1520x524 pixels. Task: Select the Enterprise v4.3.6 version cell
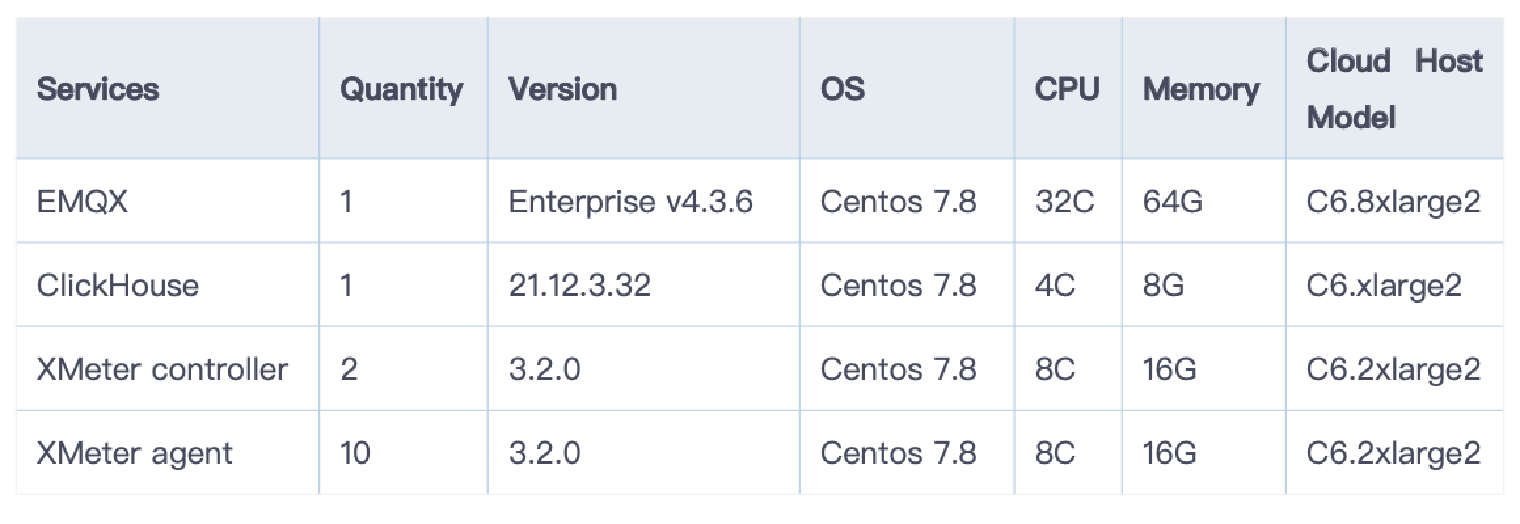pos(631,202)
